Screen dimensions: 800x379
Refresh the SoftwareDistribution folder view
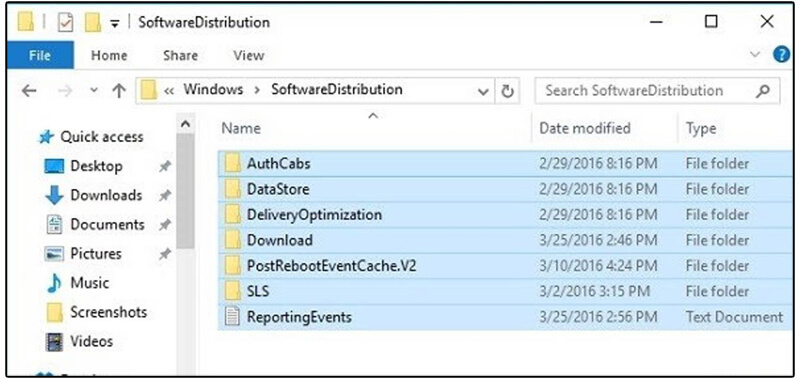pyautogui.click(x=507, y=91)
